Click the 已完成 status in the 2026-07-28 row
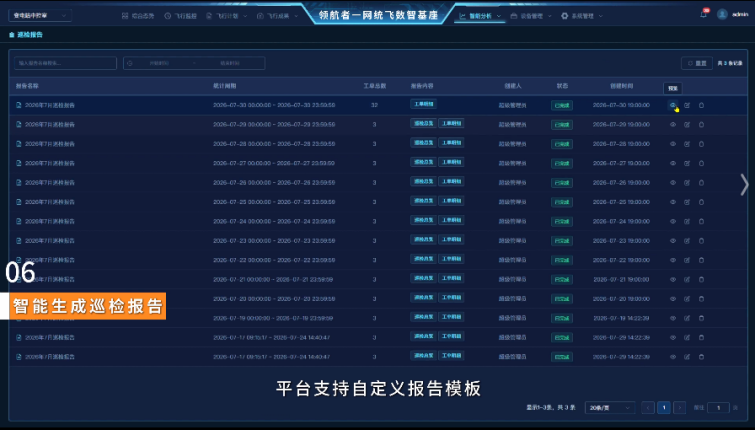The width and height of the screenshot is (756, 430). click(x=562, y=144)
